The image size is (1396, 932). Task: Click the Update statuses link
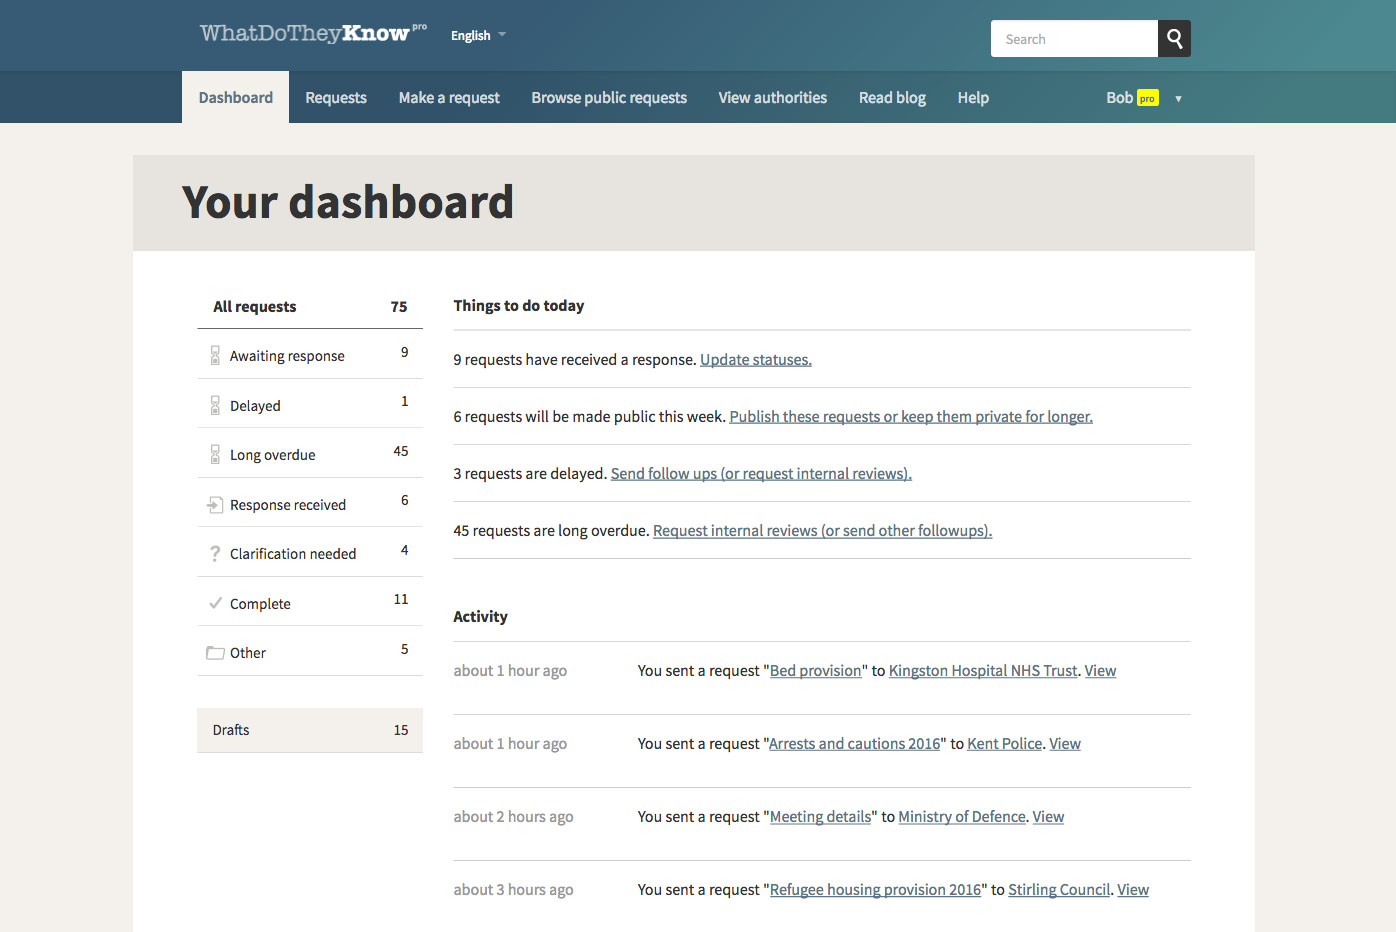pyautogui.click(x=755, y=360)
